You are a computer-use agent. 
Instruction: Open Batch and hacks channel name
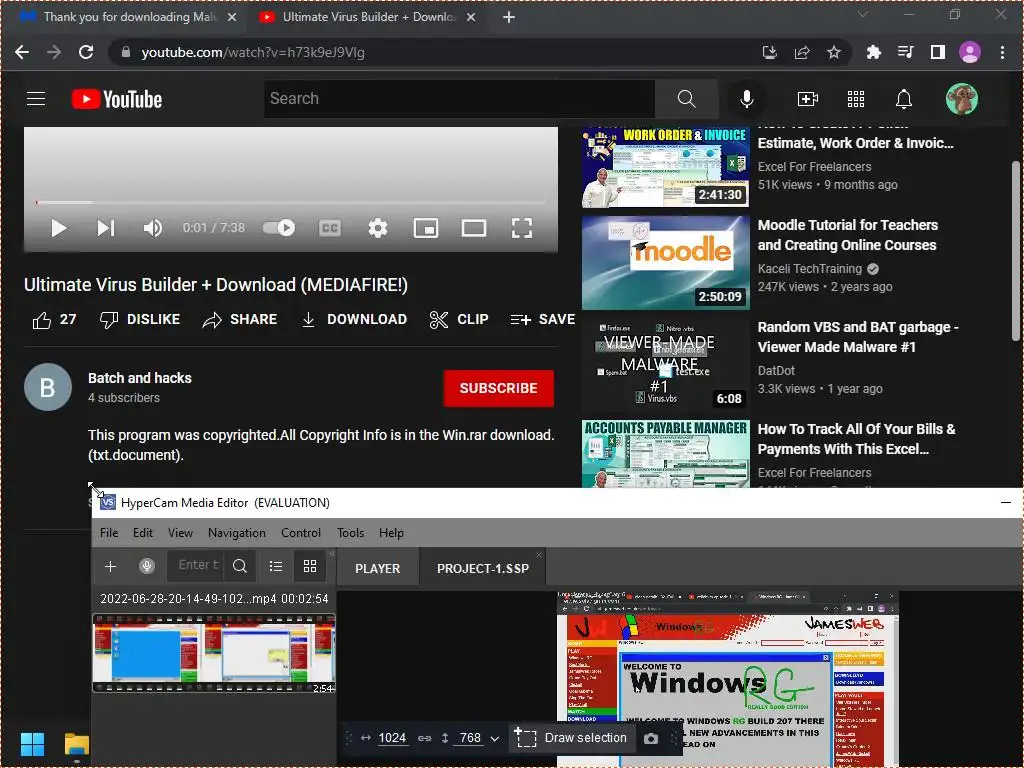[x=140, y=378]
